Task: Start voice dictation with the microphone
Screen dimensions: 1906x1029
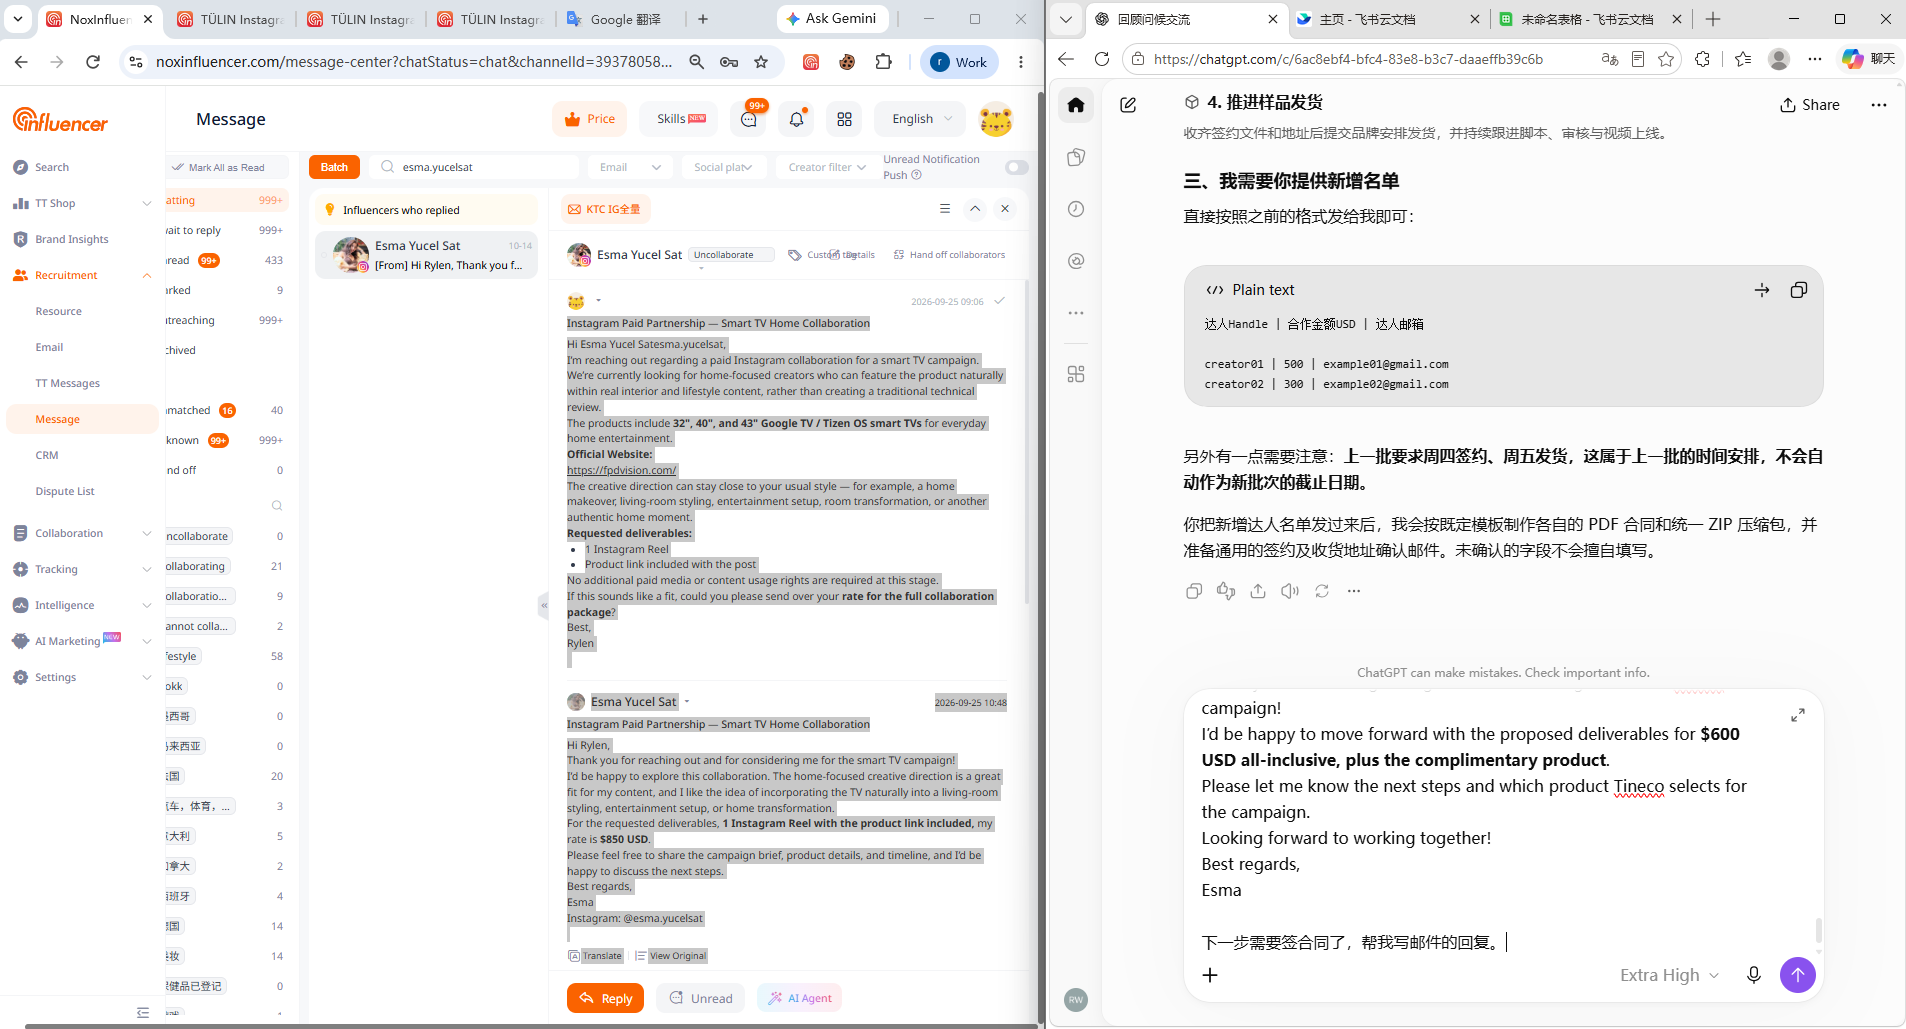Action: point(1754,975)
